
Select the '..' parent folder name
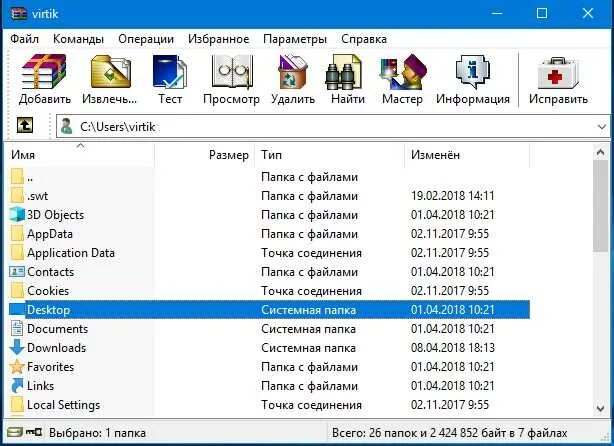[30, 179]
